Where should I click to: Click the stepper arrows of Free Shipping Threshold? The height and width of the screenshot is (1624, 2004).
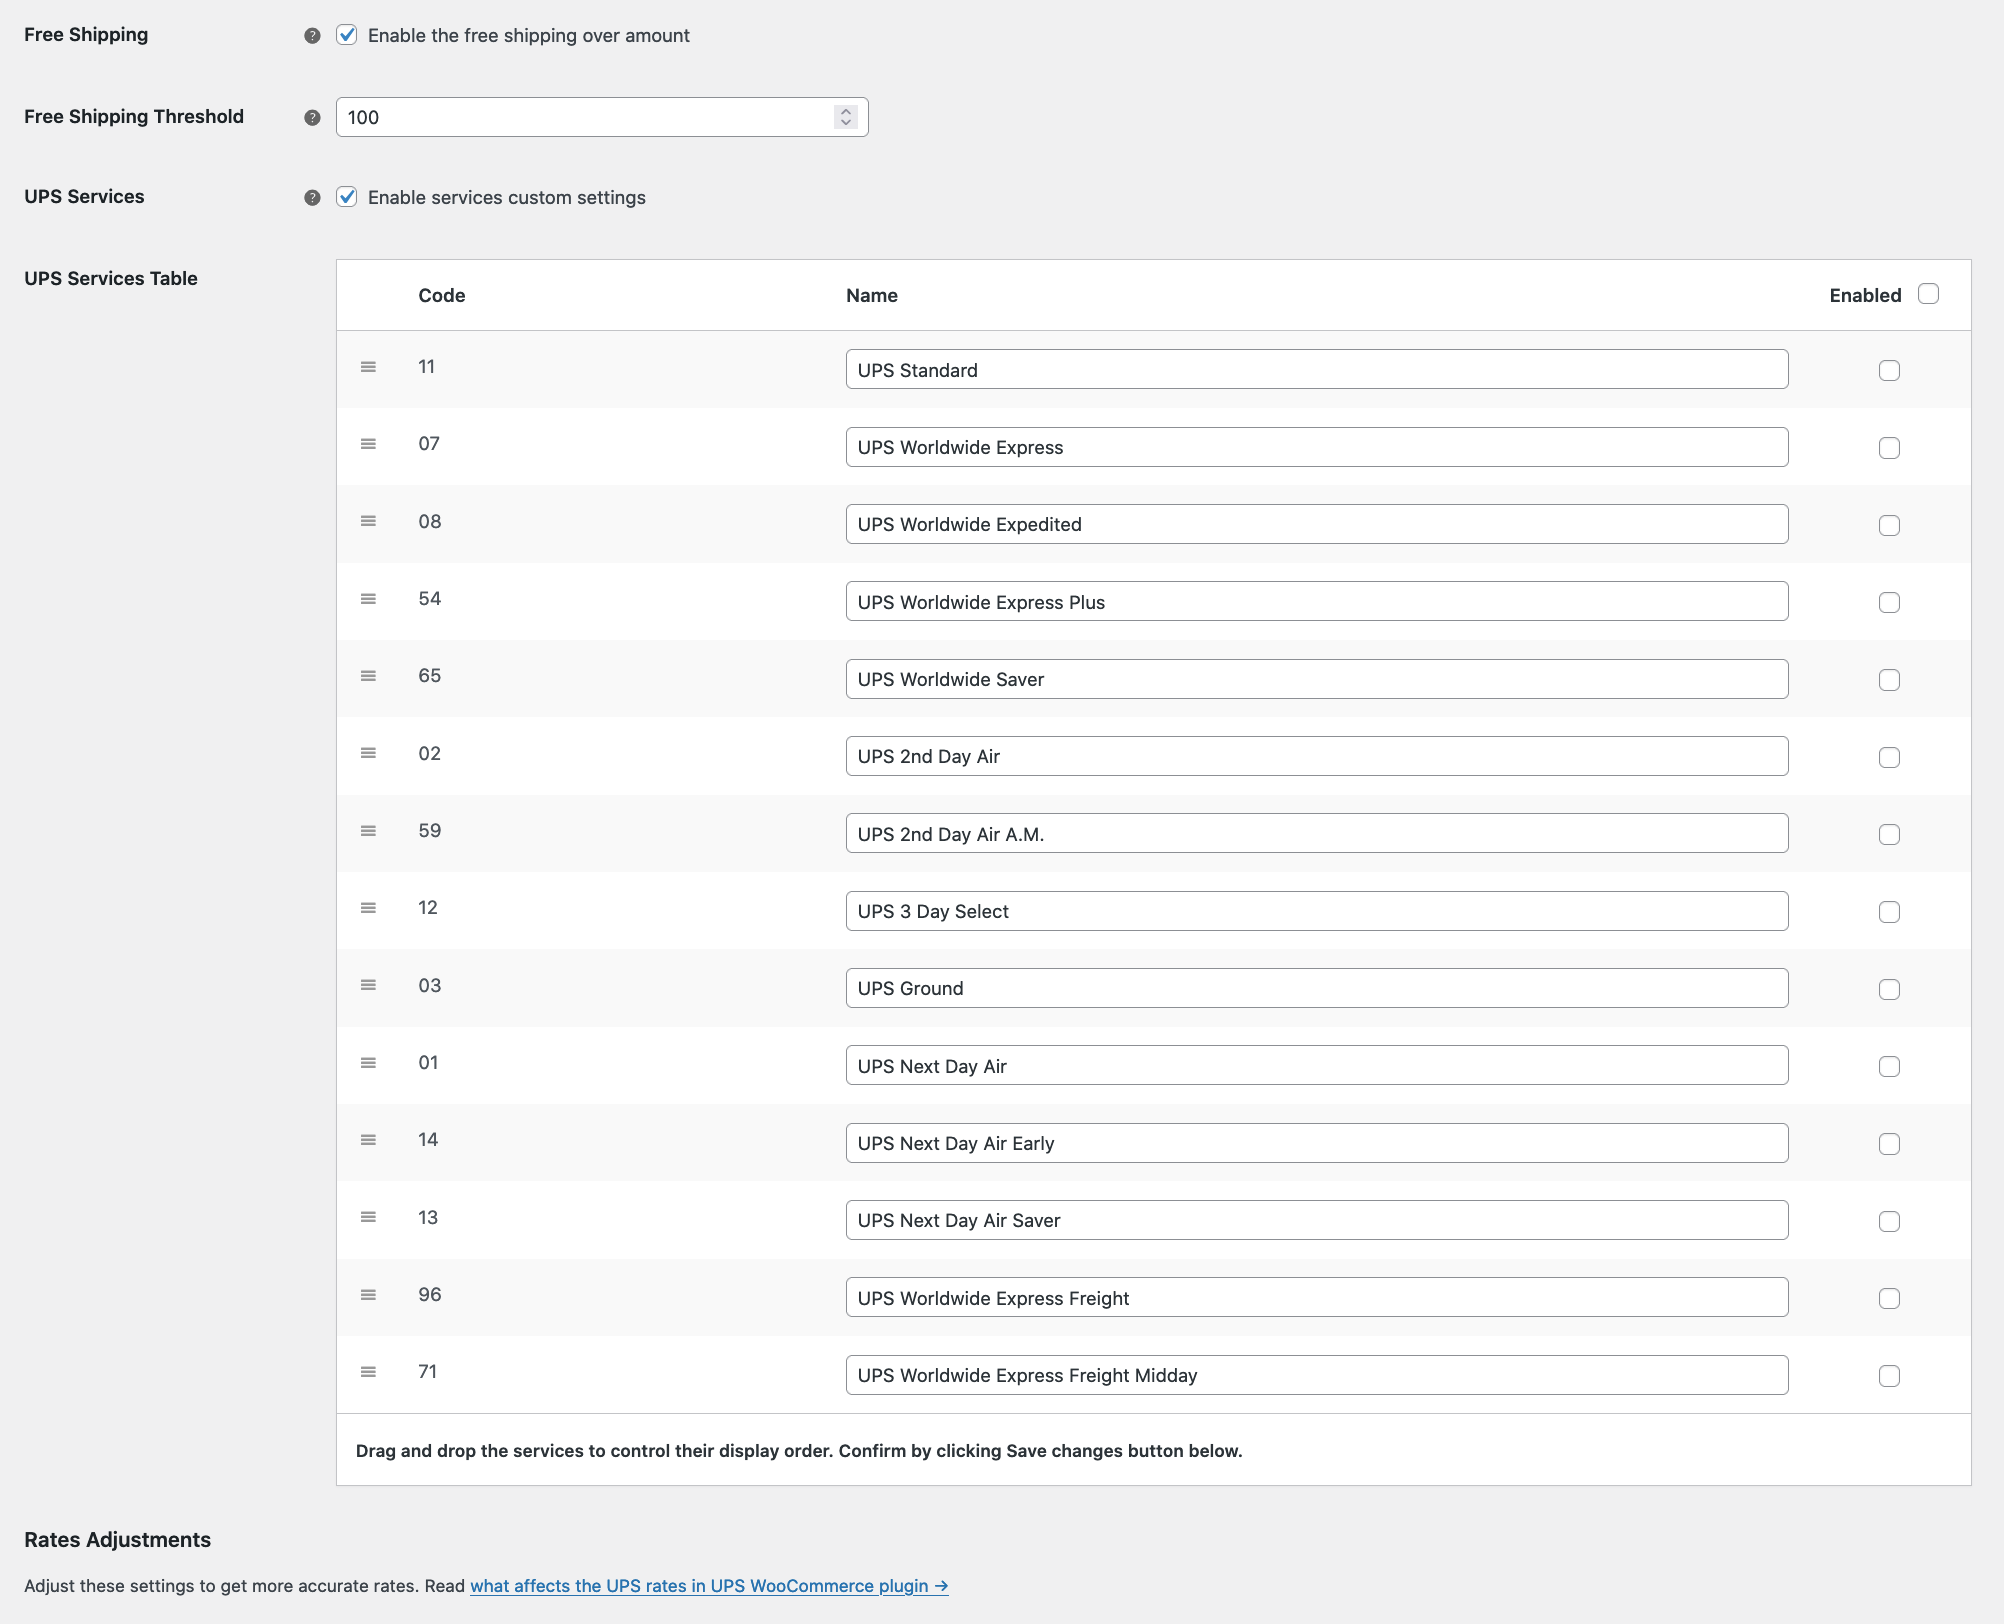pos(846,117)
